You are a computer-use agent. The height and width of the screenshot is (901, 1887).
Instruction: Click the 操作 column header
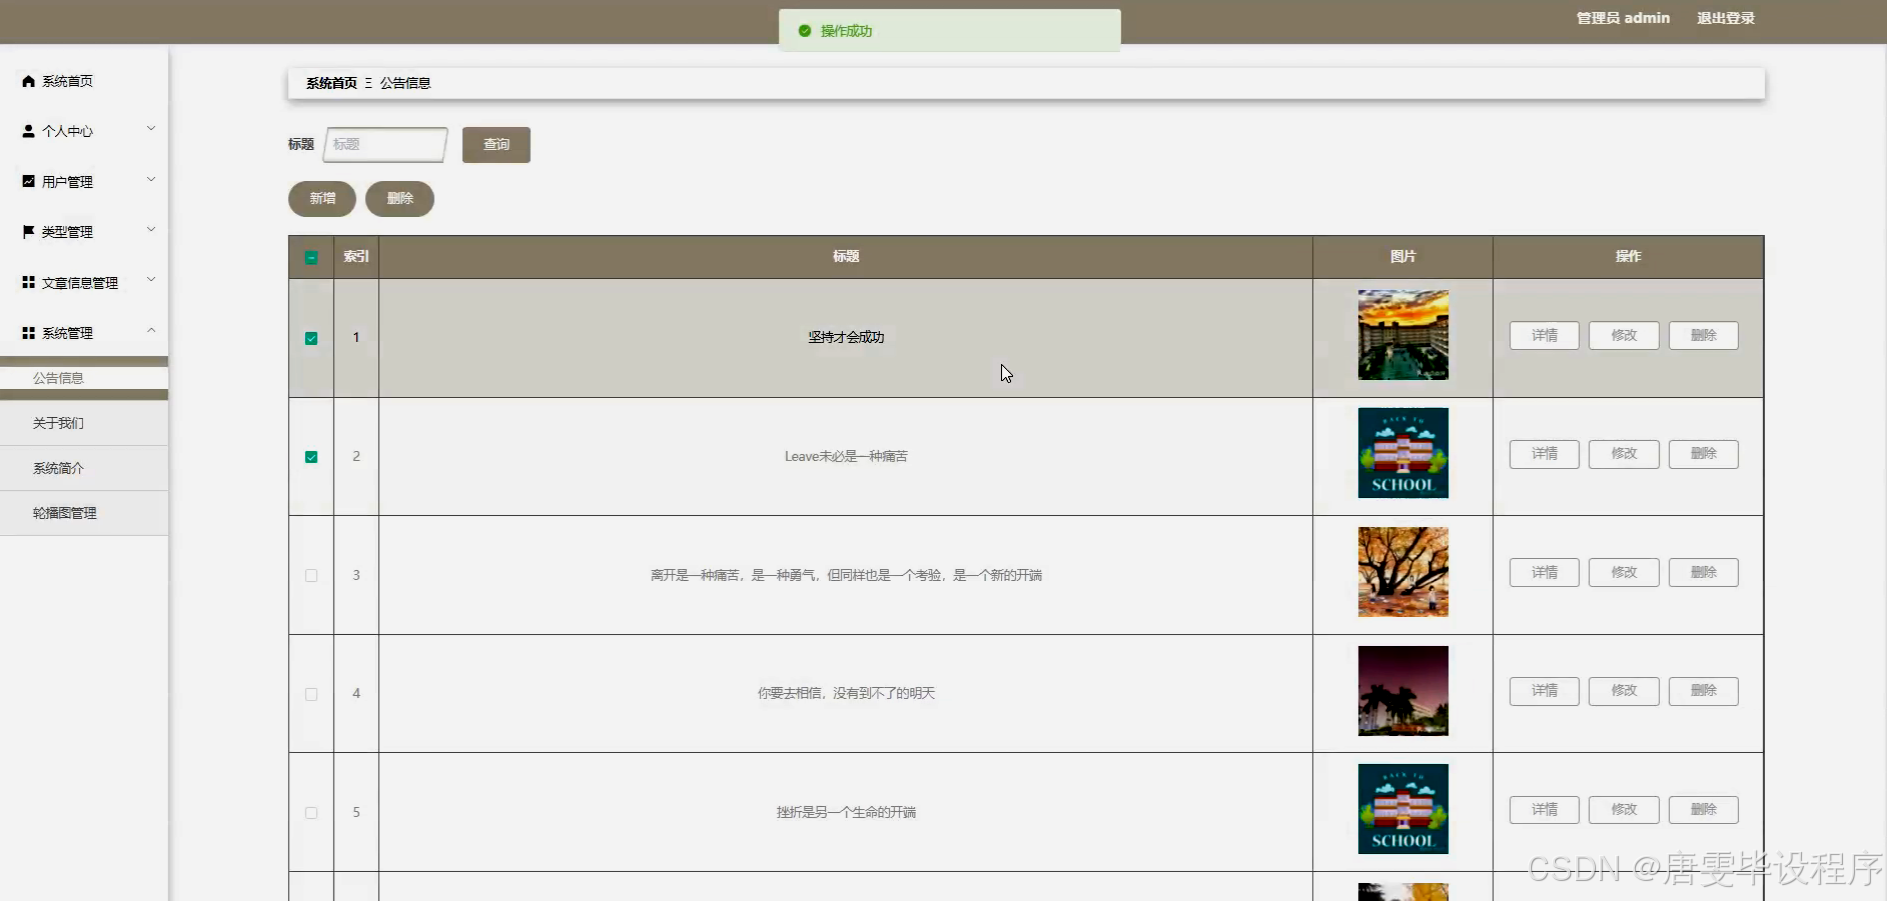(1628, 257)
